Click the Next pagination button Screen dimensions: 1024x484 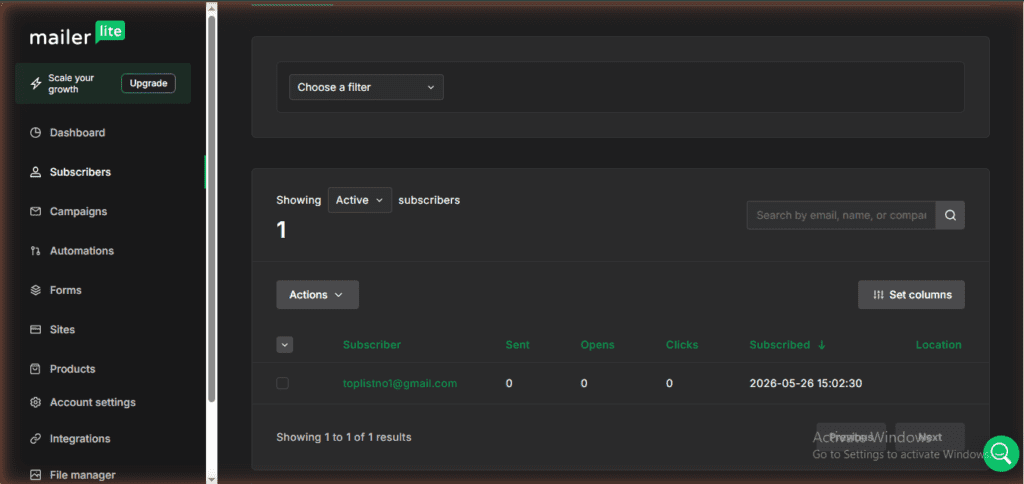(x=930, y=437)
